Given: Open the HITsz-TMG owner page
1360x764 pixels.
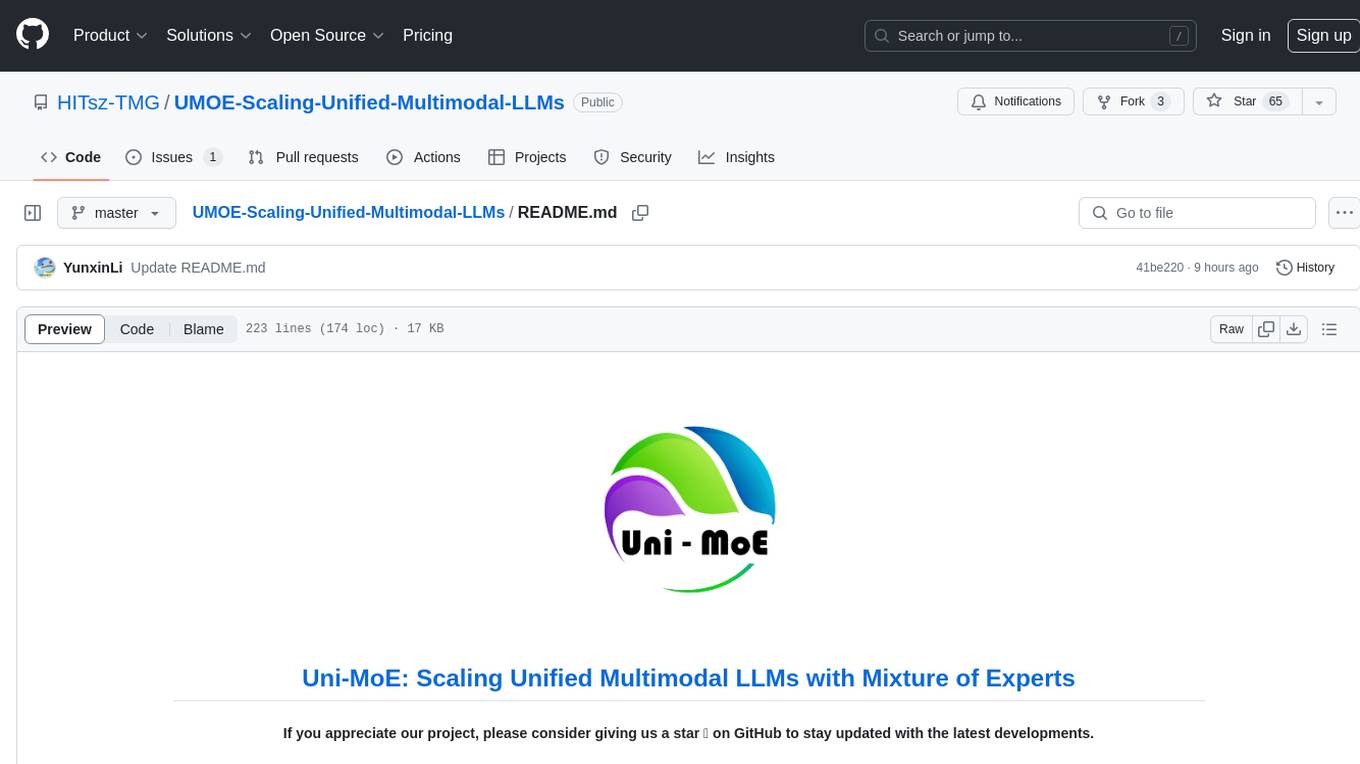Looking at the screenshot, I should [108, 102].
